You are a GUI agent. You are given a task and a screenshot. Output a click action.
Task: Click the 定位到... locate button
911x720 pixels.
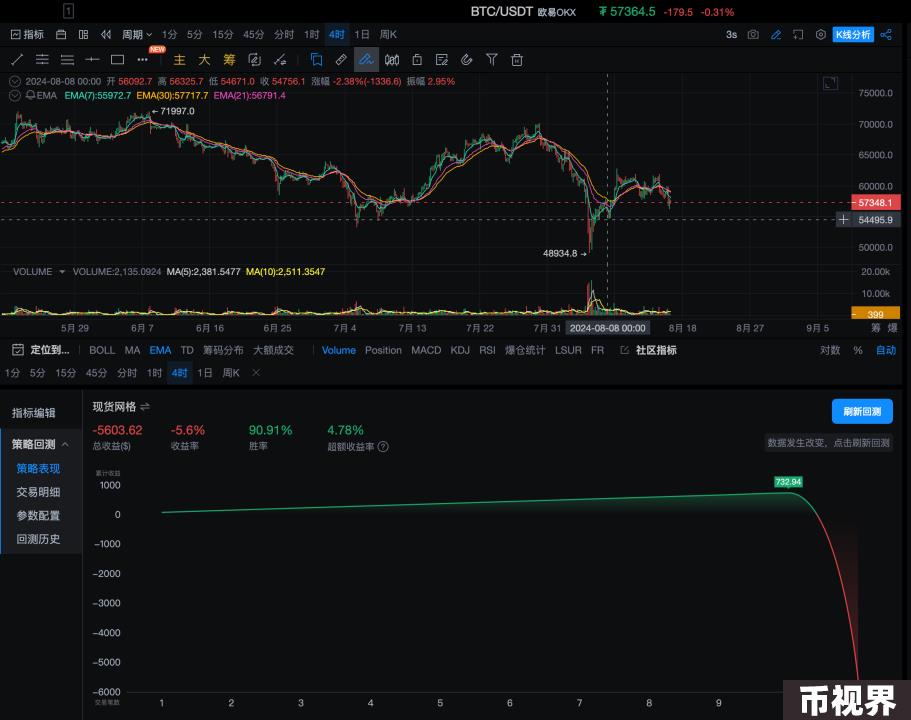coord(49,350)
